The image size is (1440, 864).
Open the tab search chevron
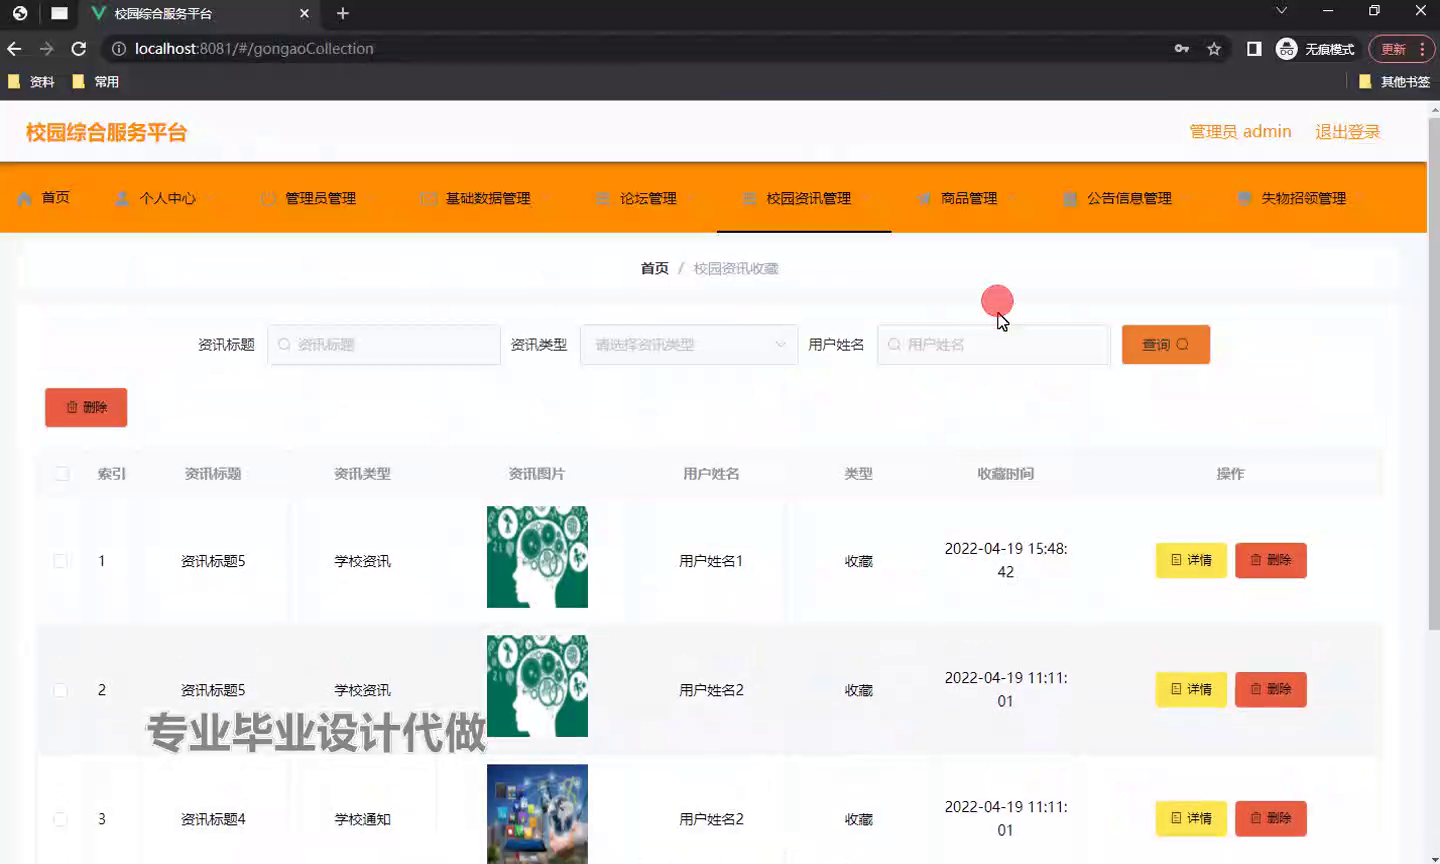(x=1281, y=11)
